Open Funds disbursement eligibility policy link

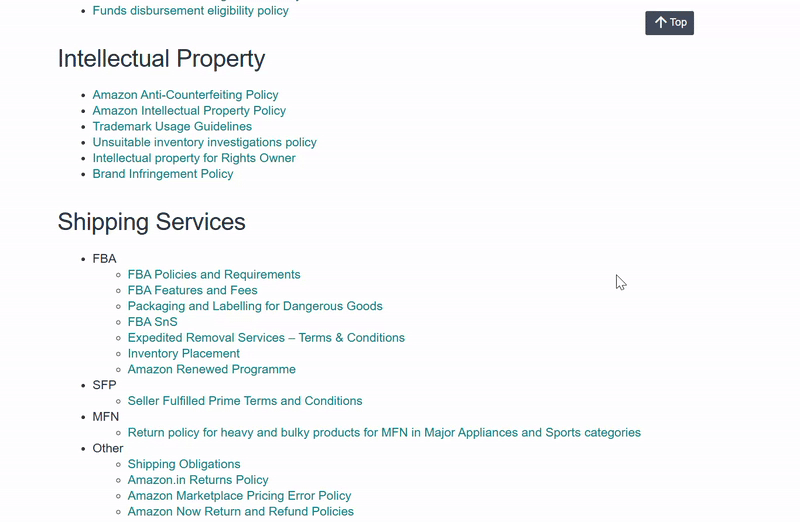(x=190, y=11)
